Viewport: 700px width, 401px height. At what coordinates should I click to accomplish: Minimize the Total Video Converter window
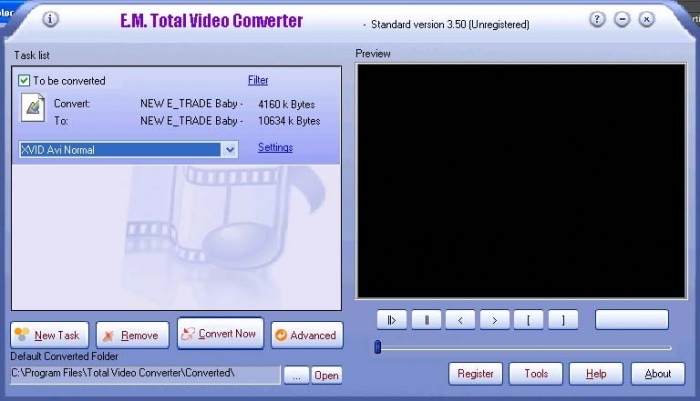pos(622,19)
